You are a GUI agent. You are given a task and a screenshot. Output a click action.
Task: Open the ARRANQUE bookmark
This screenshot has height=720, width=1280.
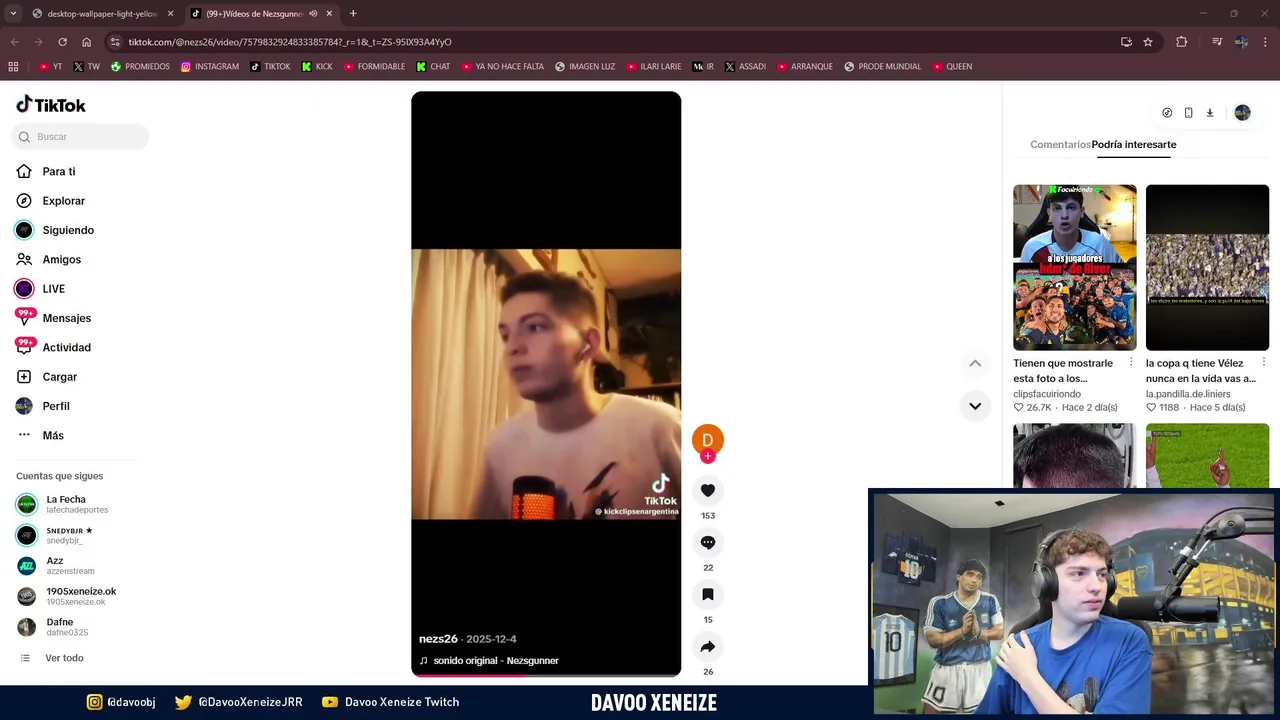pyautogui.click(x=804, y=67)
